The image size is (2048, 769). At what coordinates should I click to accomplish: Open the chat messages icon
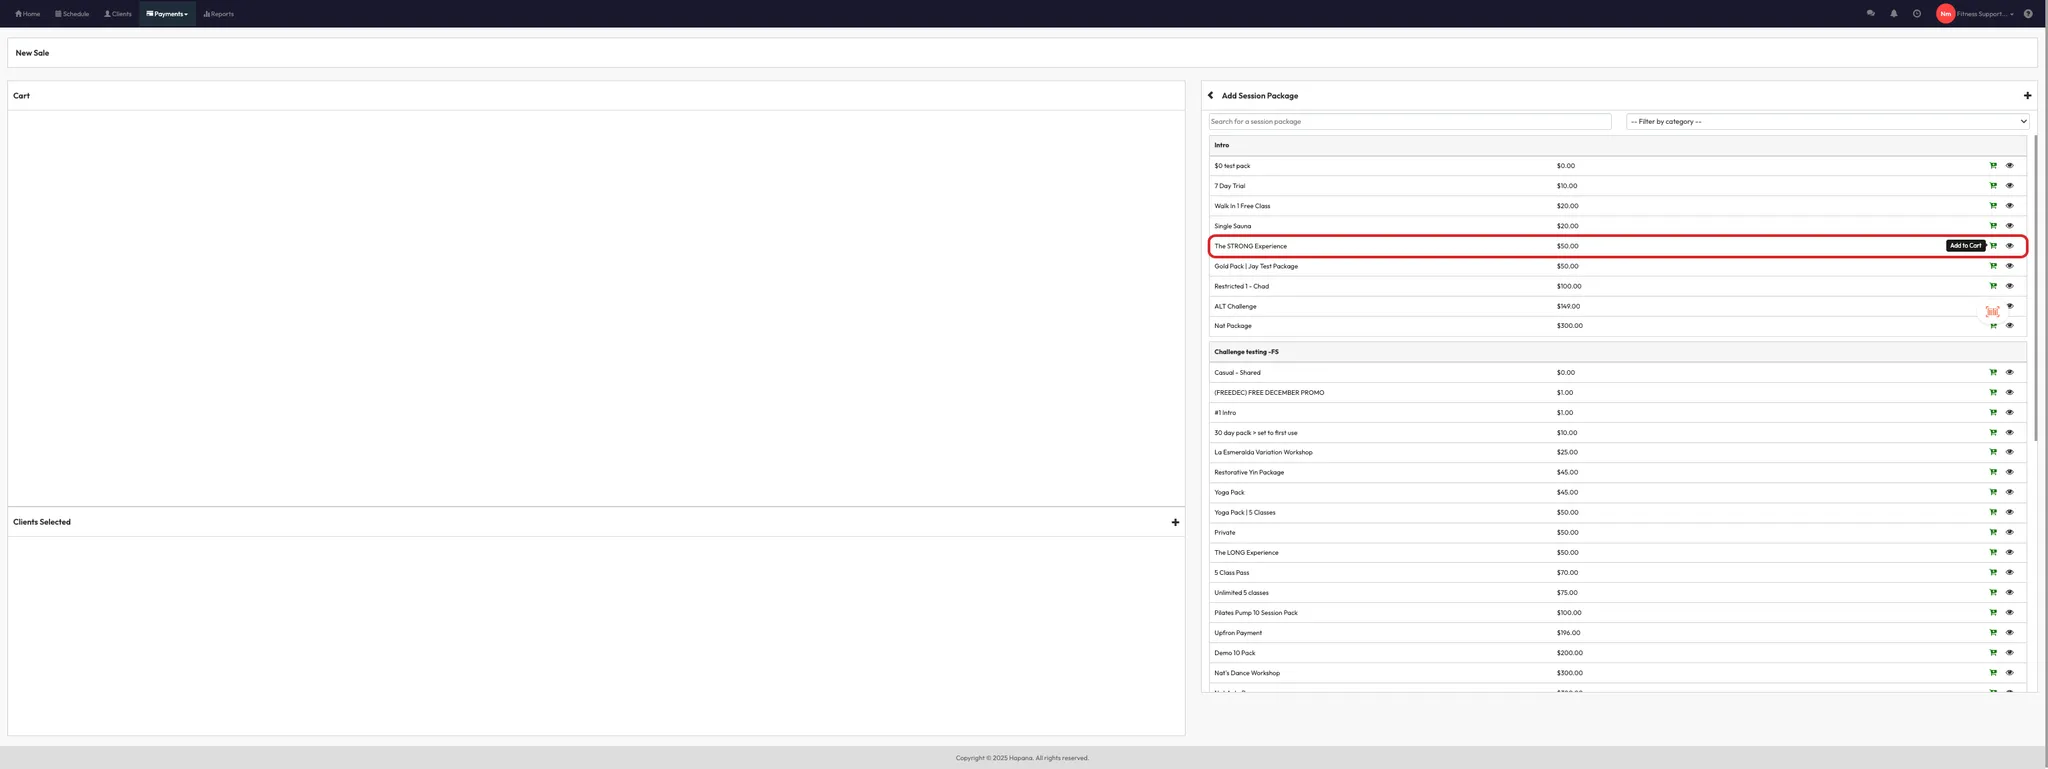[x=1870, y=14]
